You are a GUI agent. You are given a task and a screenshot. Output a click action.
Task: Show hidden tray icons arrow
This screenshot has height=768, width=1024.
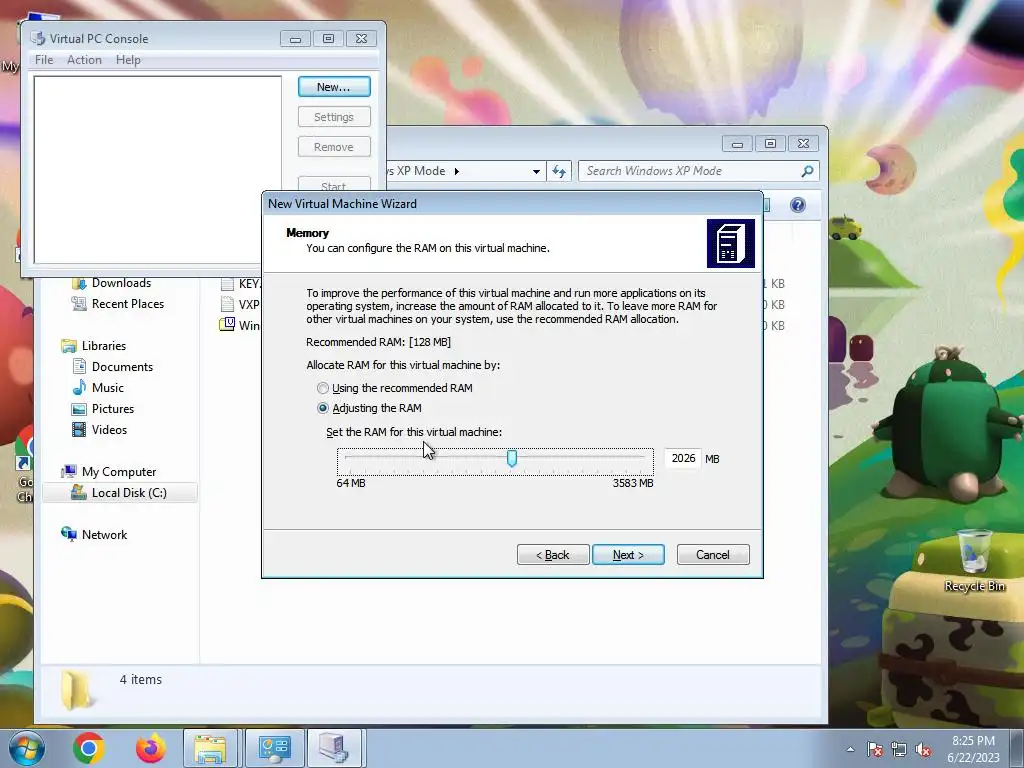[x=850, y=749]
